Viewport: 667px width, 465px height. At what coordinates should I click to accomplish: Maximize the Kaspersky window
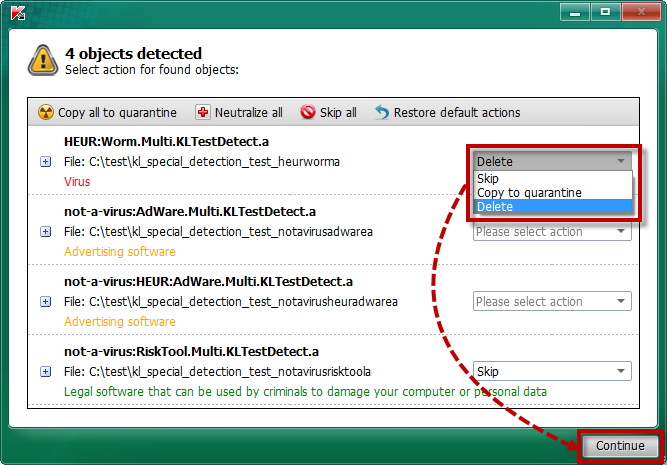(x=605, y=12)
